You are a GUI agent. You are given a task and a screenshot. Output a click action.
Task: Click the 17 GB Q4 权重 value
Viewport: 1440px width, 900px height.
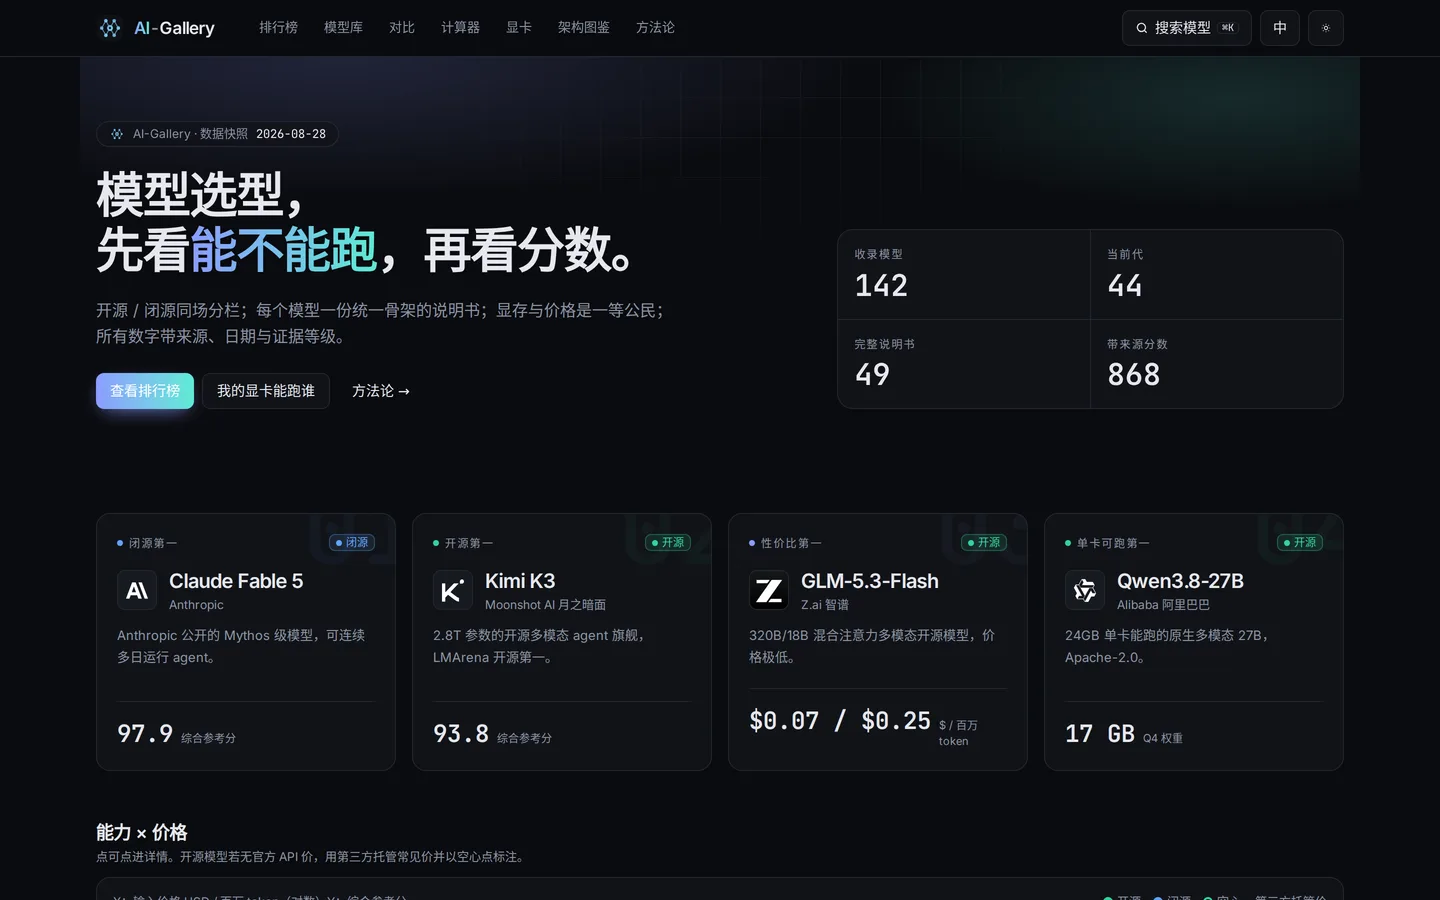[1124, 734]
